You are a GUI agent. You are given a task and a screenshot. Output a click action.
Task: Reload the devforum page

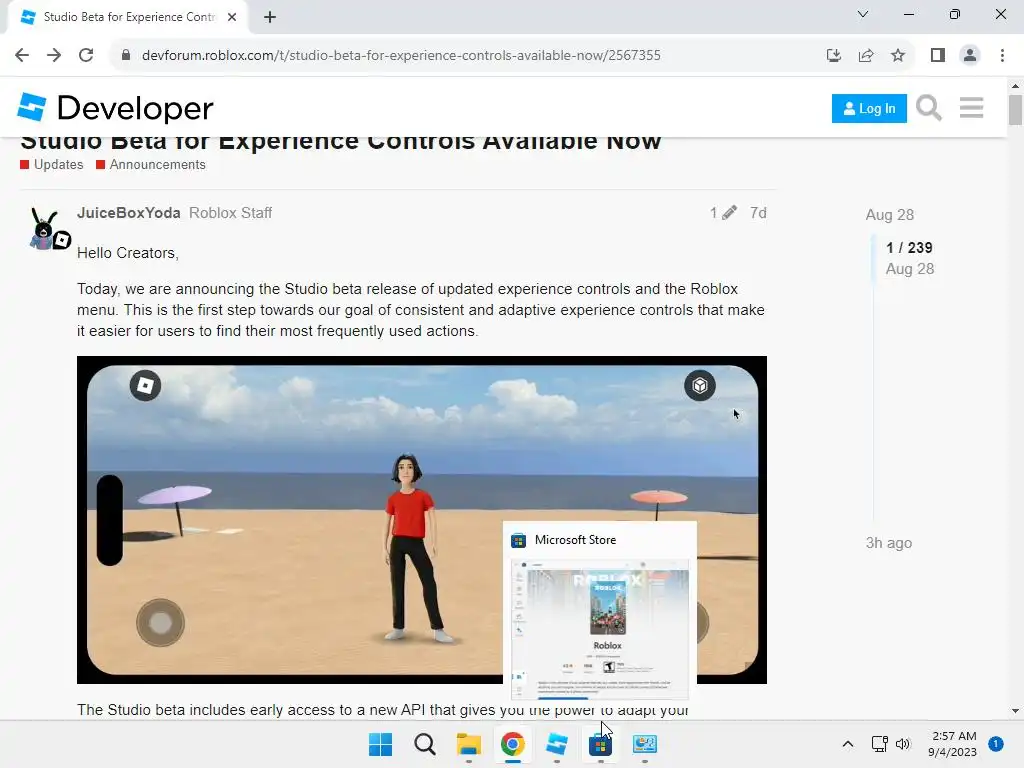(86, 56)
